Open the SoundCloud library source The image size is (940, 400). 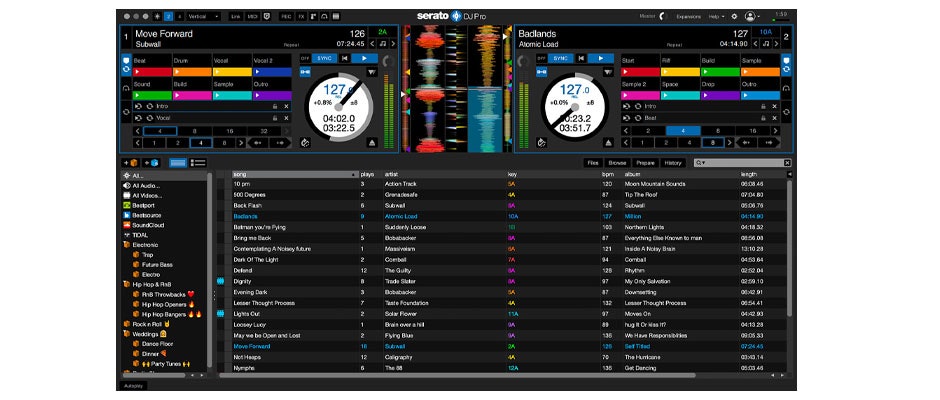click(x=126, y=225)
